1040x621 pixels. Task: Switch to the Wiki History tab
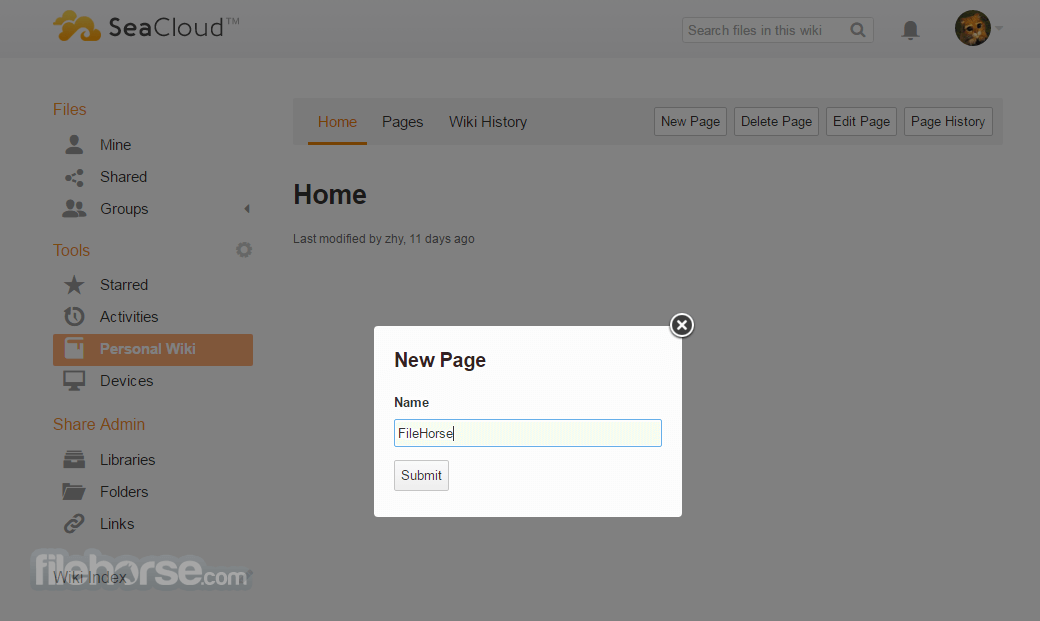click(488, 122)
